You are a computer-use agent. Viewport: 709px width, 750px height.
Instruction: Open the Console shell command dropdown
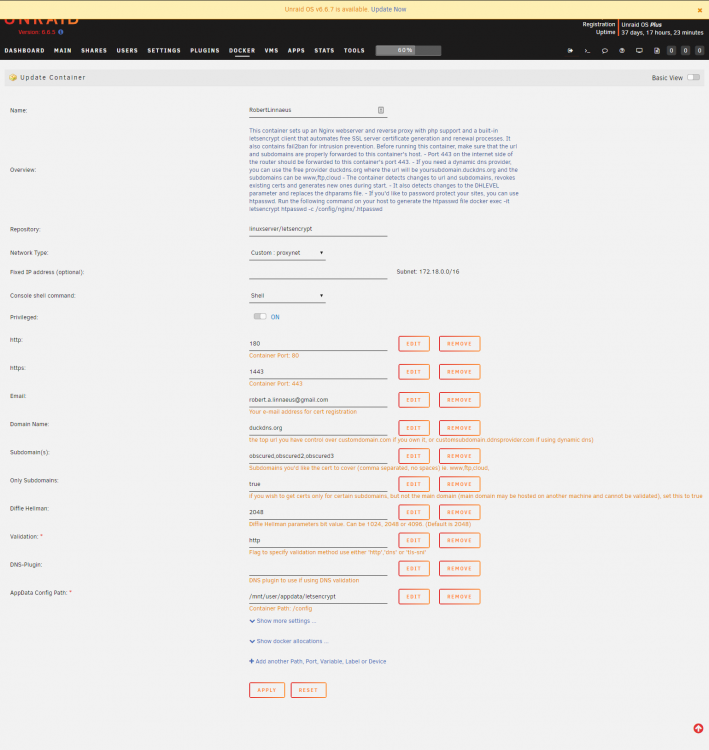287,296
